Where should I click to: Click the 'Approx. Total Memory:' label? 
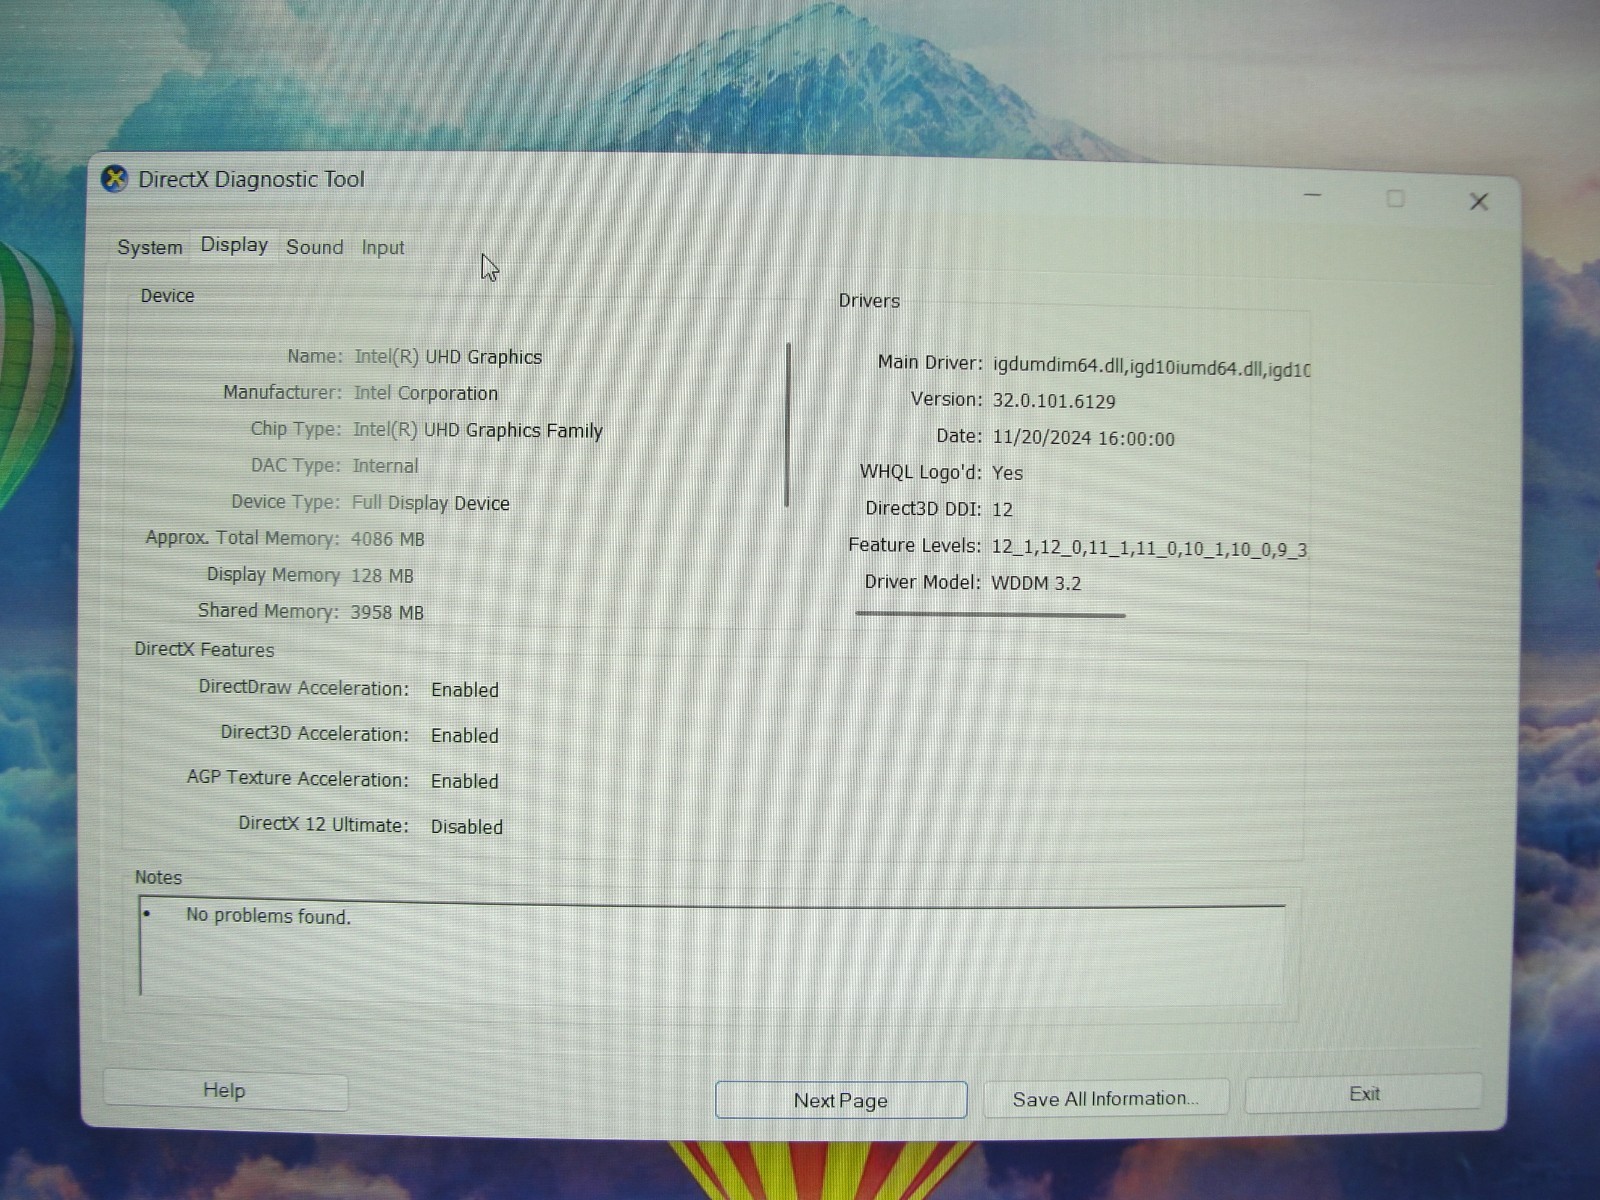click(x=242, y=538)
